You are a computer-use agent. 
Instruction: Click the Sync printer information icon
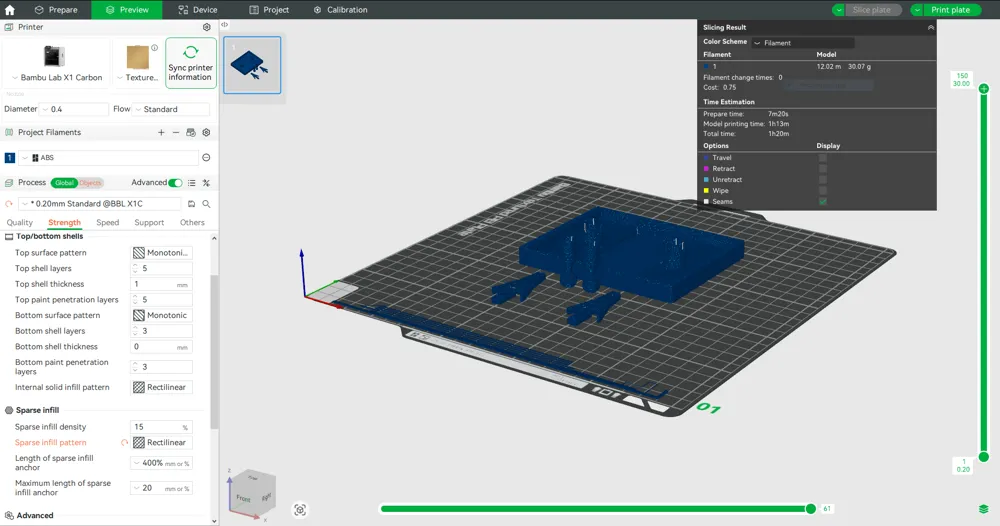[x=191, y=63]
